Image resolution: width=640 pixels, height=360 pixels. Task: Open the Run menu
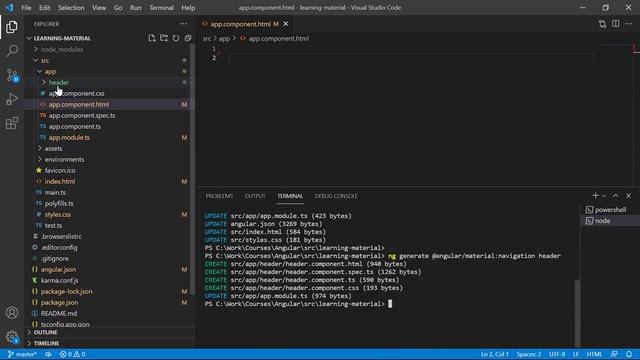[136, 8]
